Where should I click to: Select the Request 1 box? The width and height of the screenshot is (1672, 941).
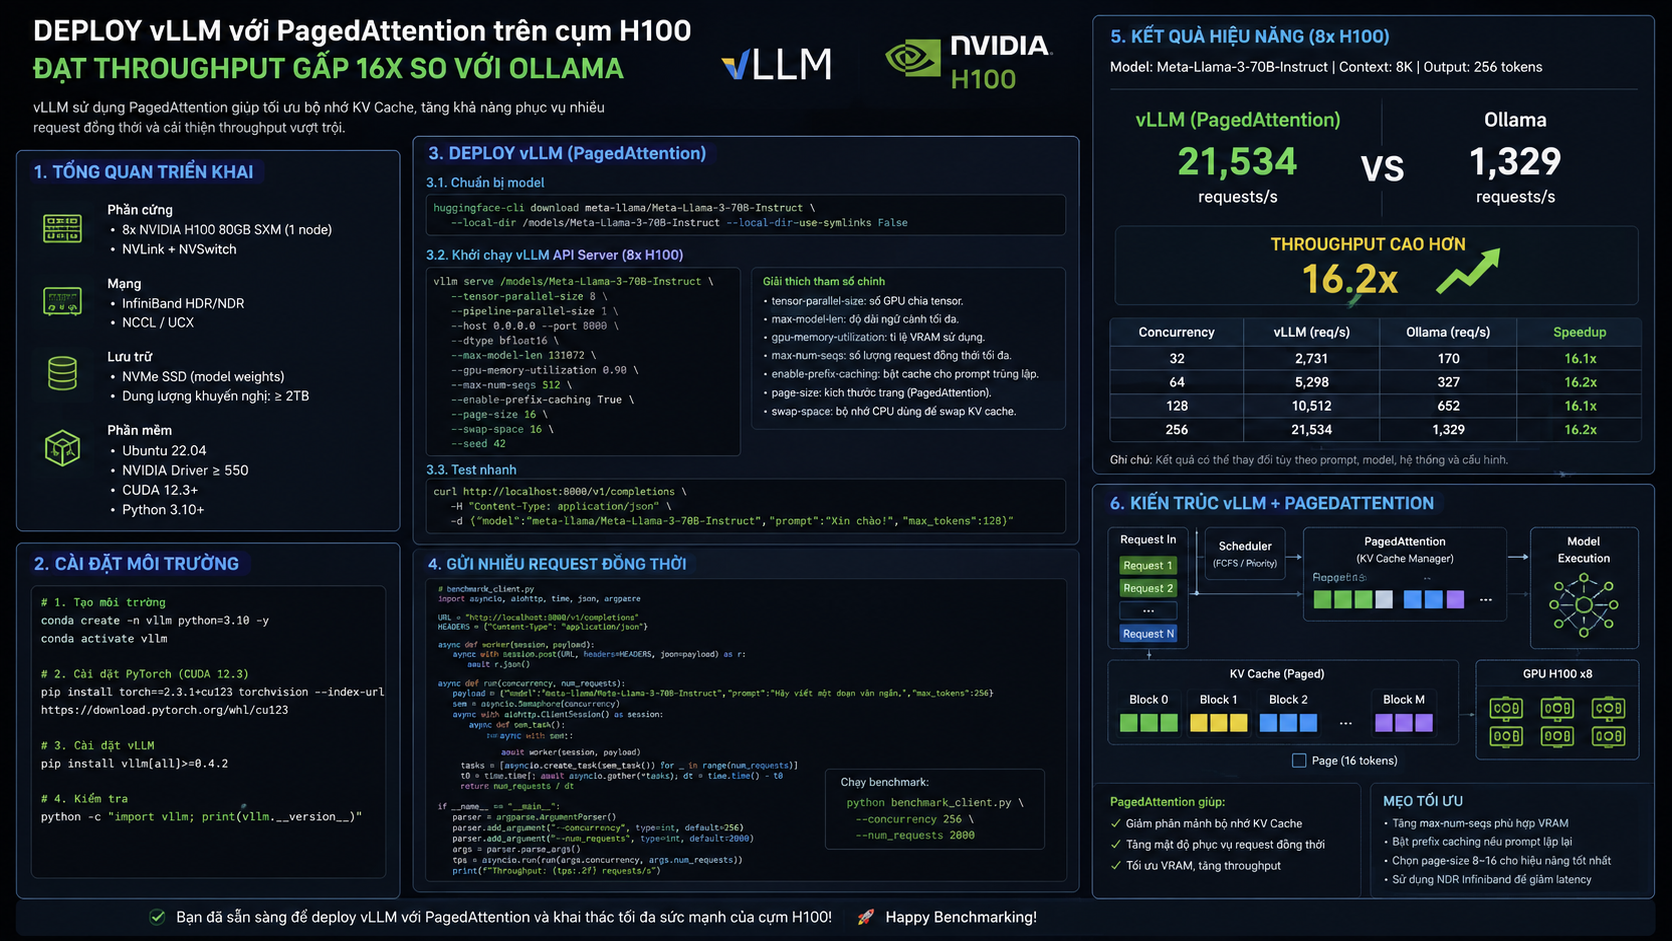(1148, 565)
